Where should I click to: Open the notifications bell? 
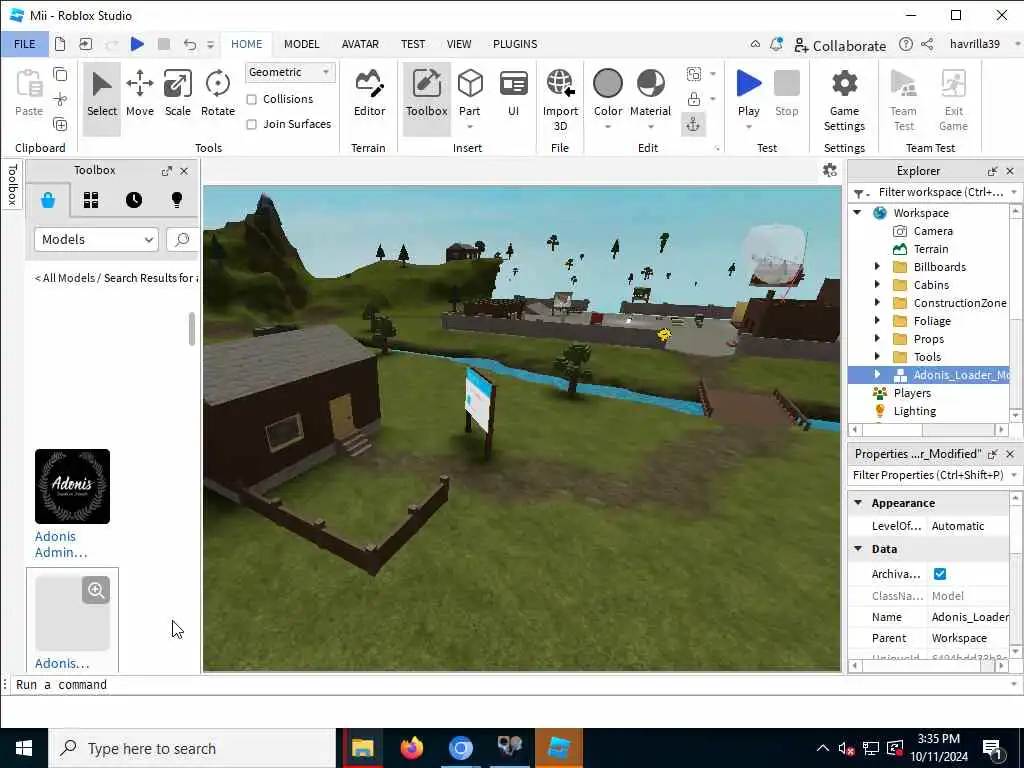(776, 44)
